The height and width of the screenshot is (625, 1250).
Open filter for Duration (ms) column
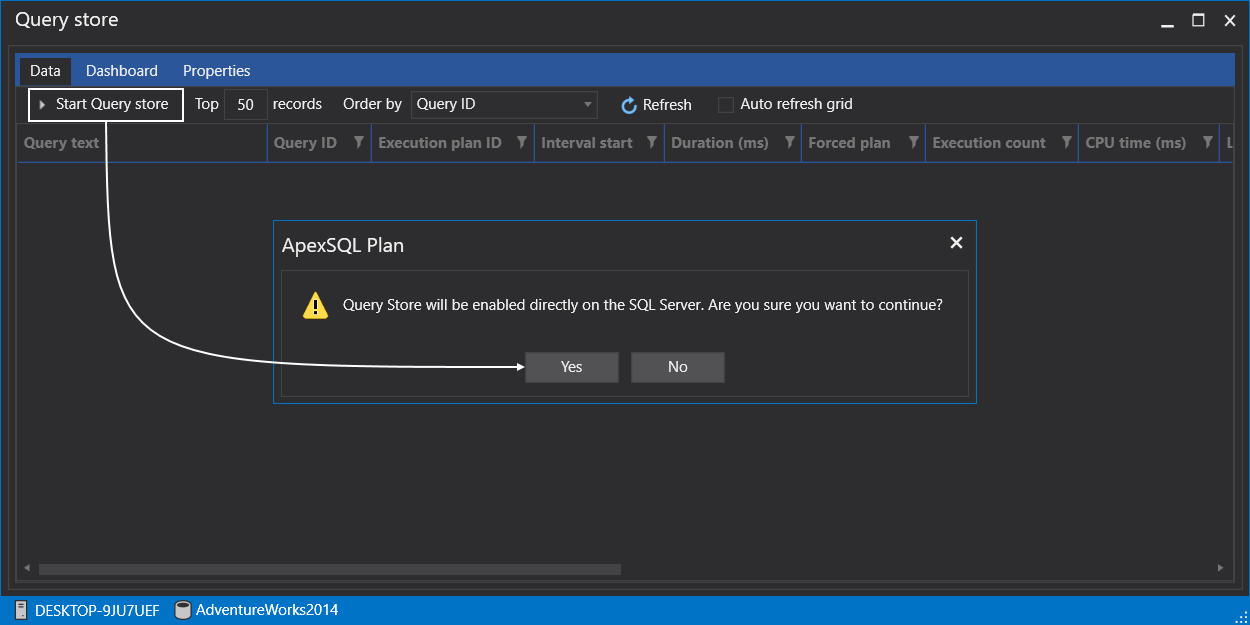click(789, 143)
